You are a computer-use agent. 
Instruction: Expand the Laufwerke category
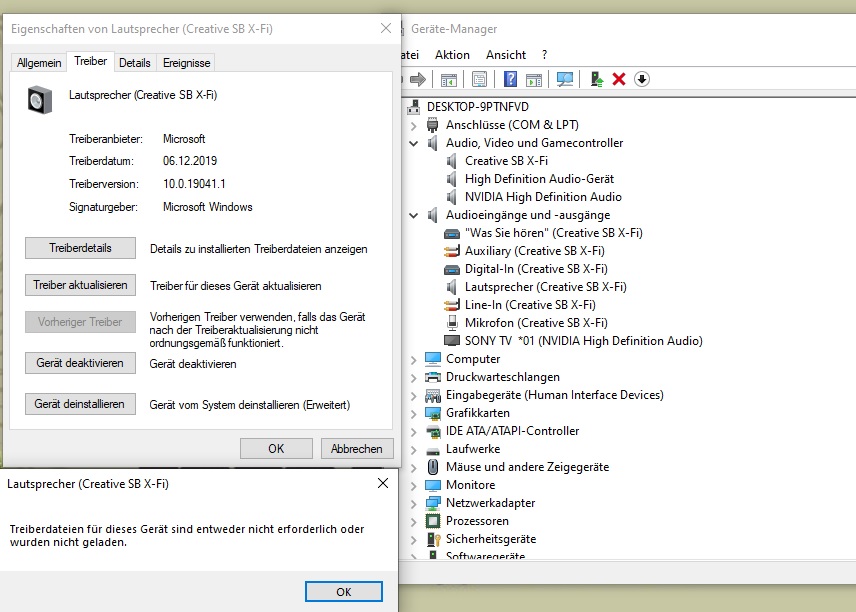(414, 450)
